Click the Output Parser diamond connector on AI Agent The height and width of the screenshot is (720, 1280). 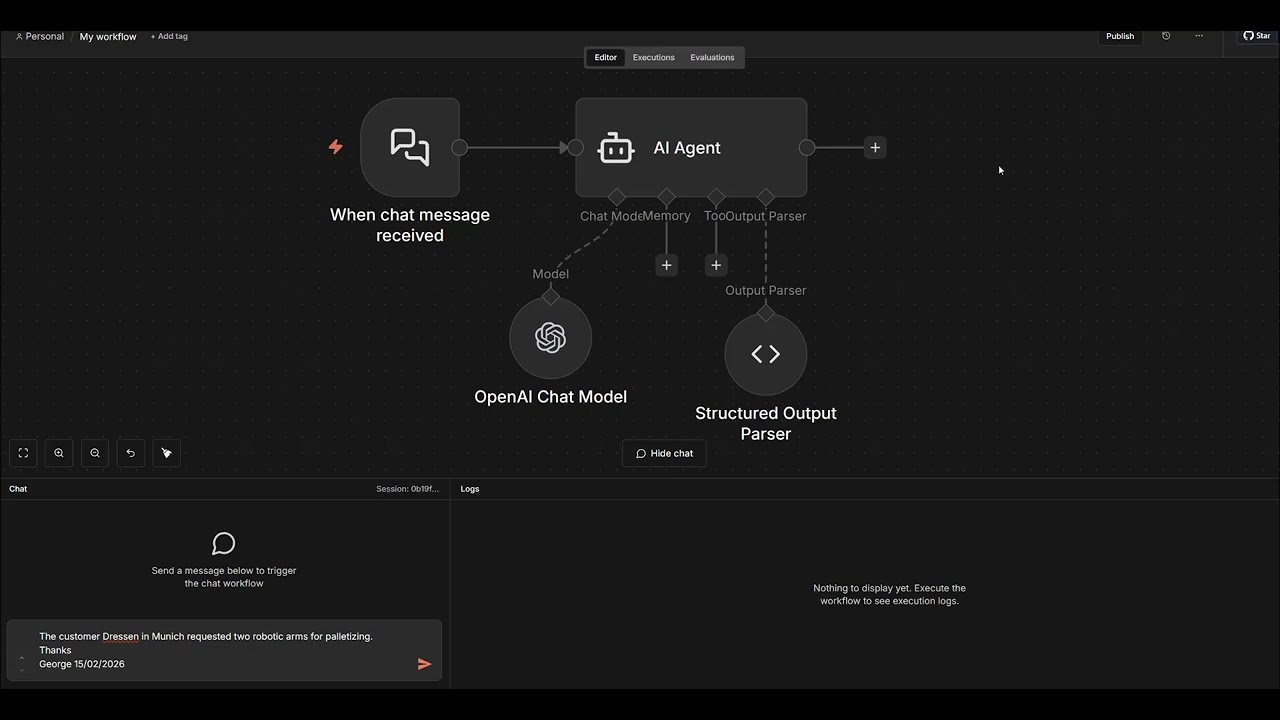click(x=766, y=197)
